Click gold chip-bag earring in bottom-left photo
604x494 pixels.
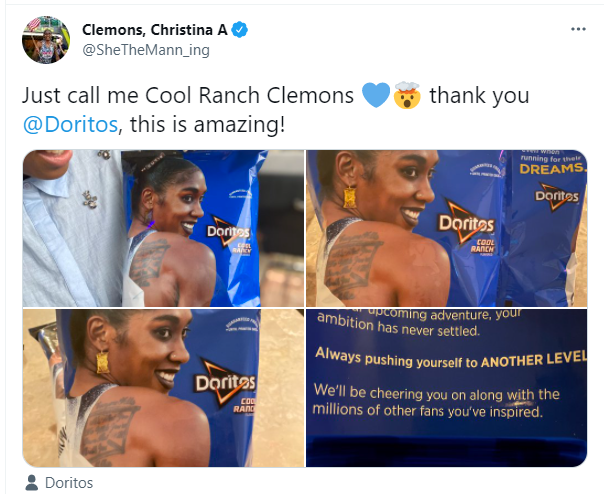pos(102,362)
